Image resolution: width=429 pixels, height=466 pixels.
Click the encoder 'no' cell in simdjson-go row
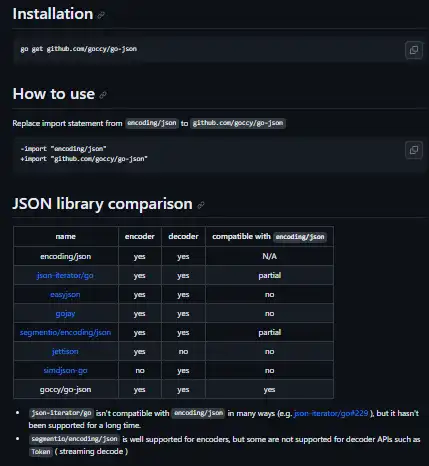[x=140, y=371]
